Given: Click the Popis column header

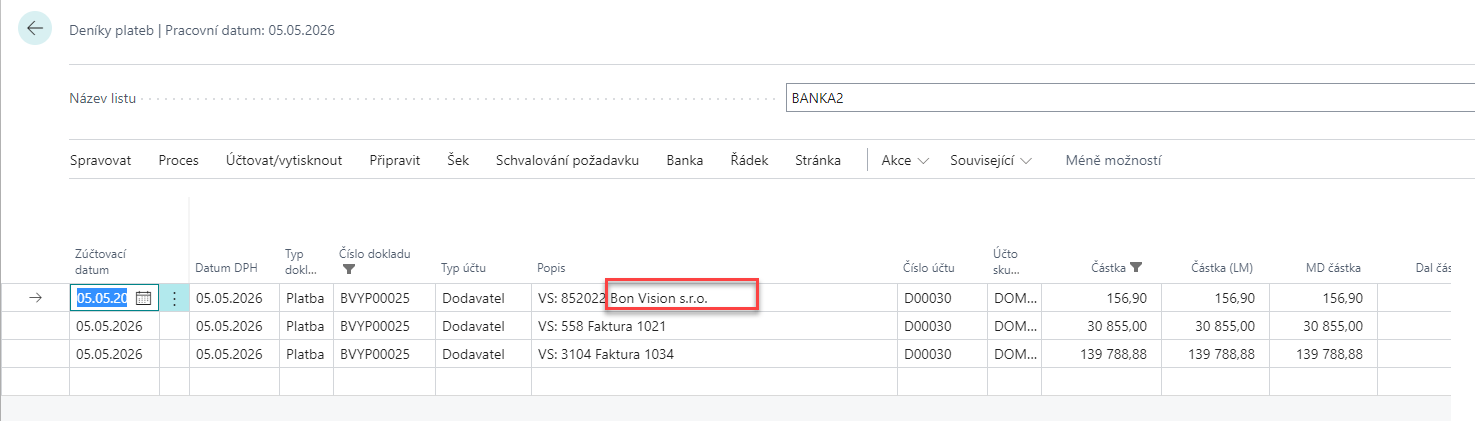Looking at the screenshot, I should (x=552, y=268).
